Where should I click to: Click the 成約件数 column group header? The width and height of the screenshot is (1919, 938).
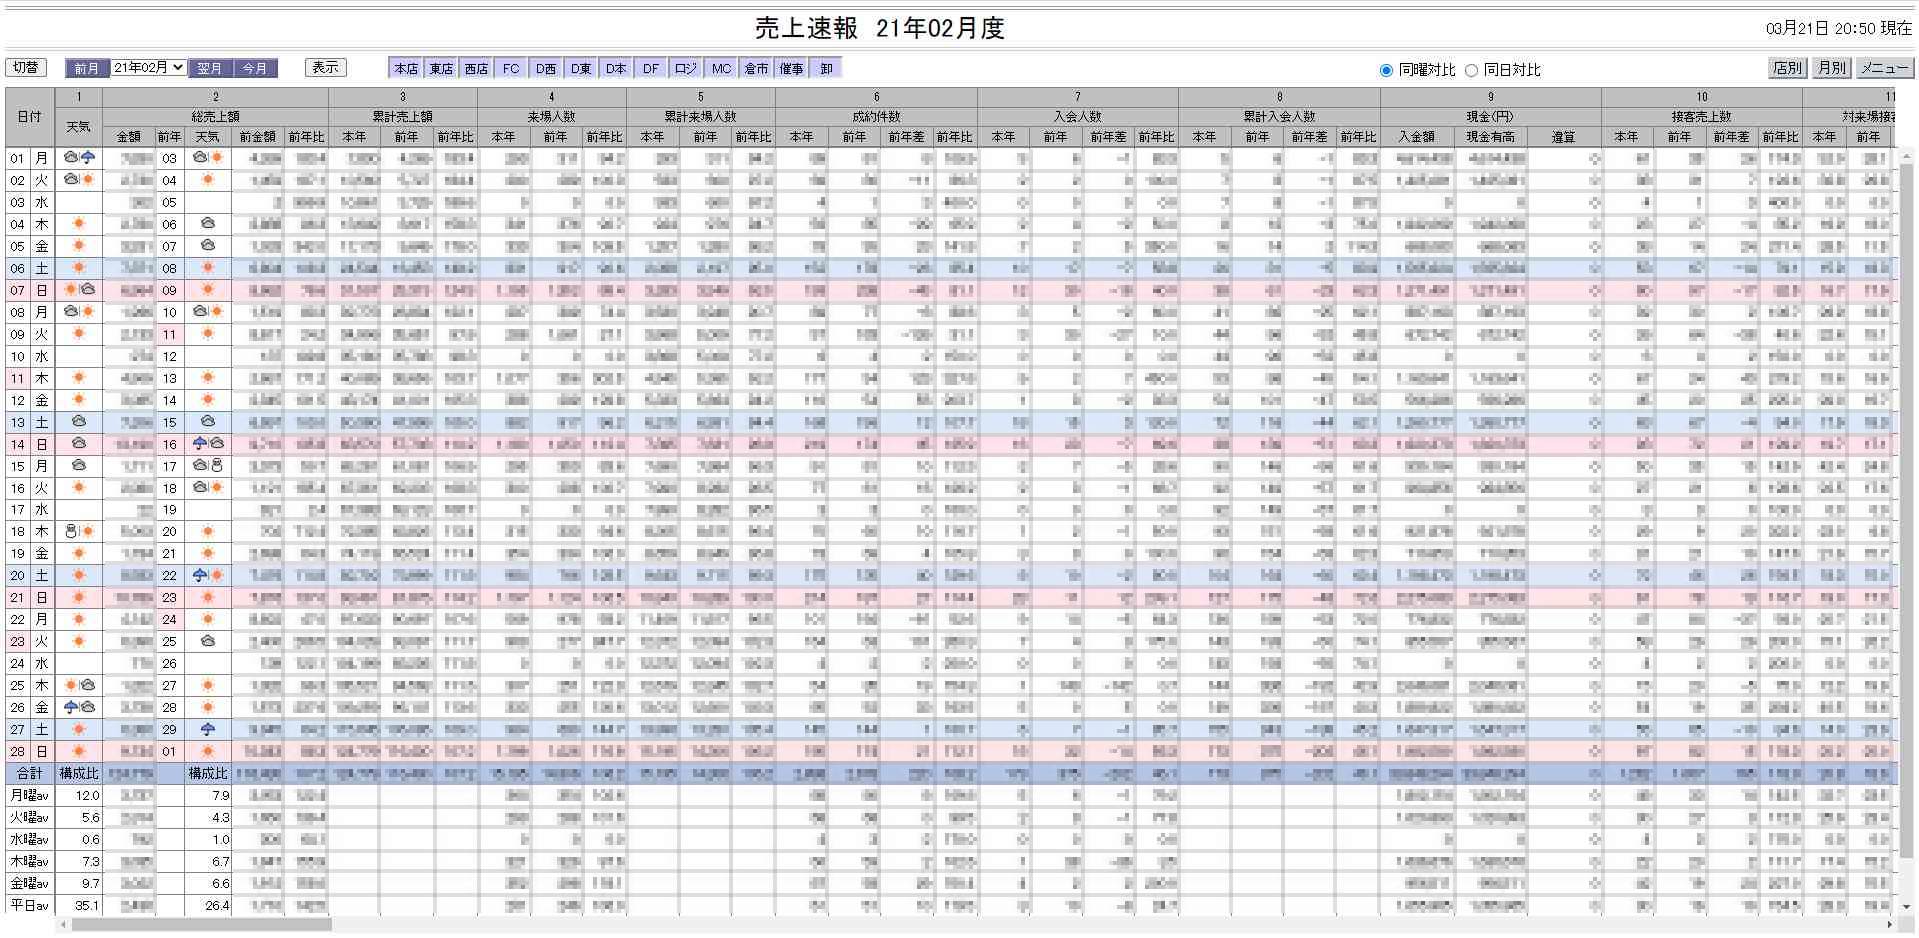876,116
